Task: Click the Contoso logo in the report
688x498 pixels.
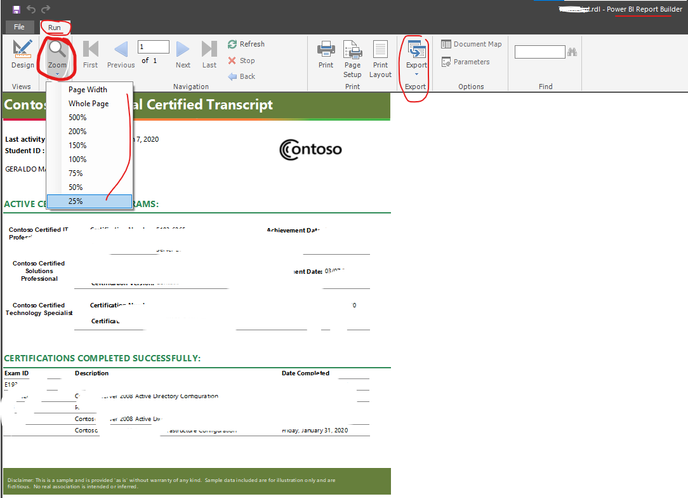Action: 311,150
